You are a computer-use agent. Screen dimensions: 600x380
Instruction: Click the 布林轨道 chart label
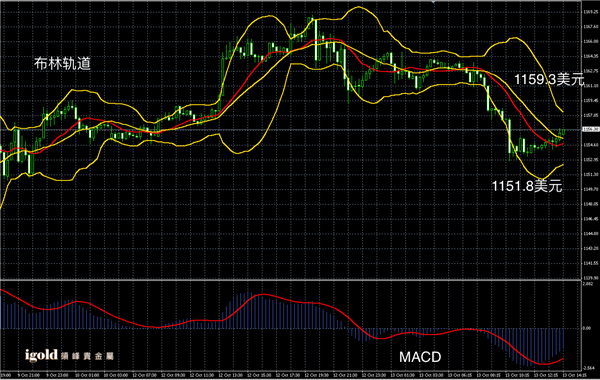62,63
